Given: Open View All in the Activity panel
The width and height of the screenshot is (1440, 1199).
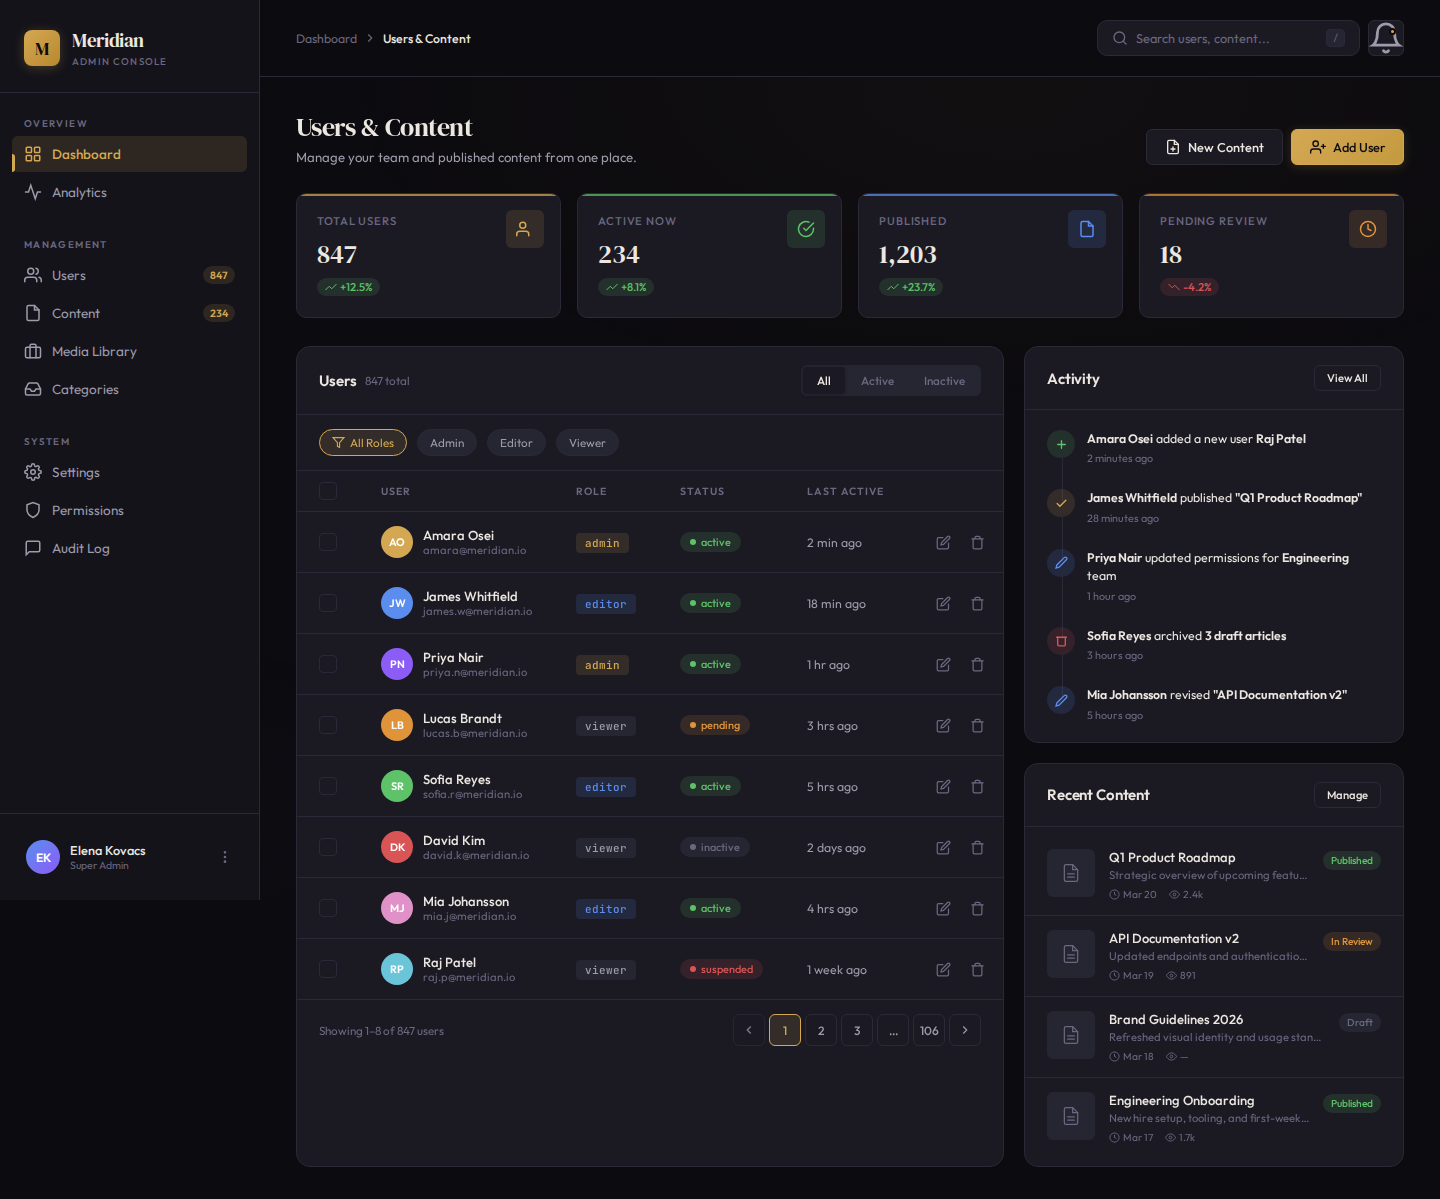Looking at the screenshot, I should (1347, 378).
